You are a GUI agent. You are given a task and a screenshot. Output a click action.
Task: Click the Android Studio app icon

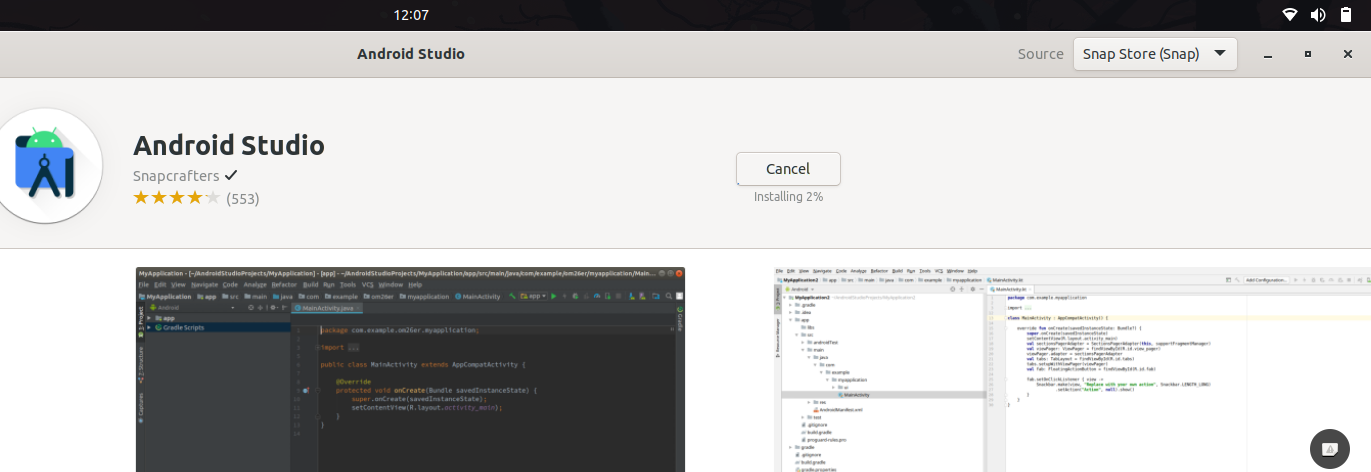(x=46, y=165)
